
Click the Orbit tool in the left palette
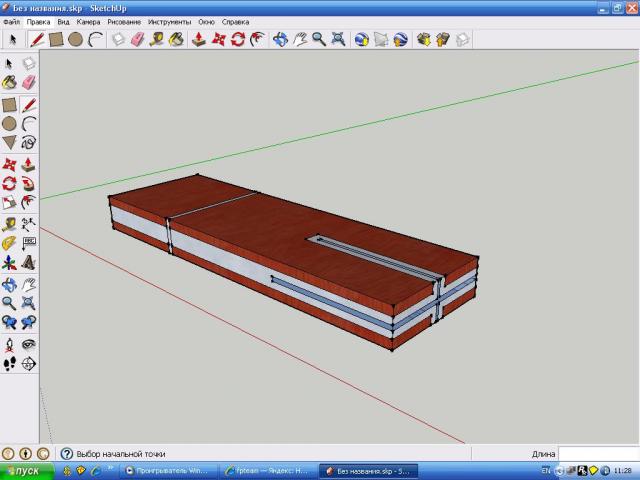coord(9,284)
